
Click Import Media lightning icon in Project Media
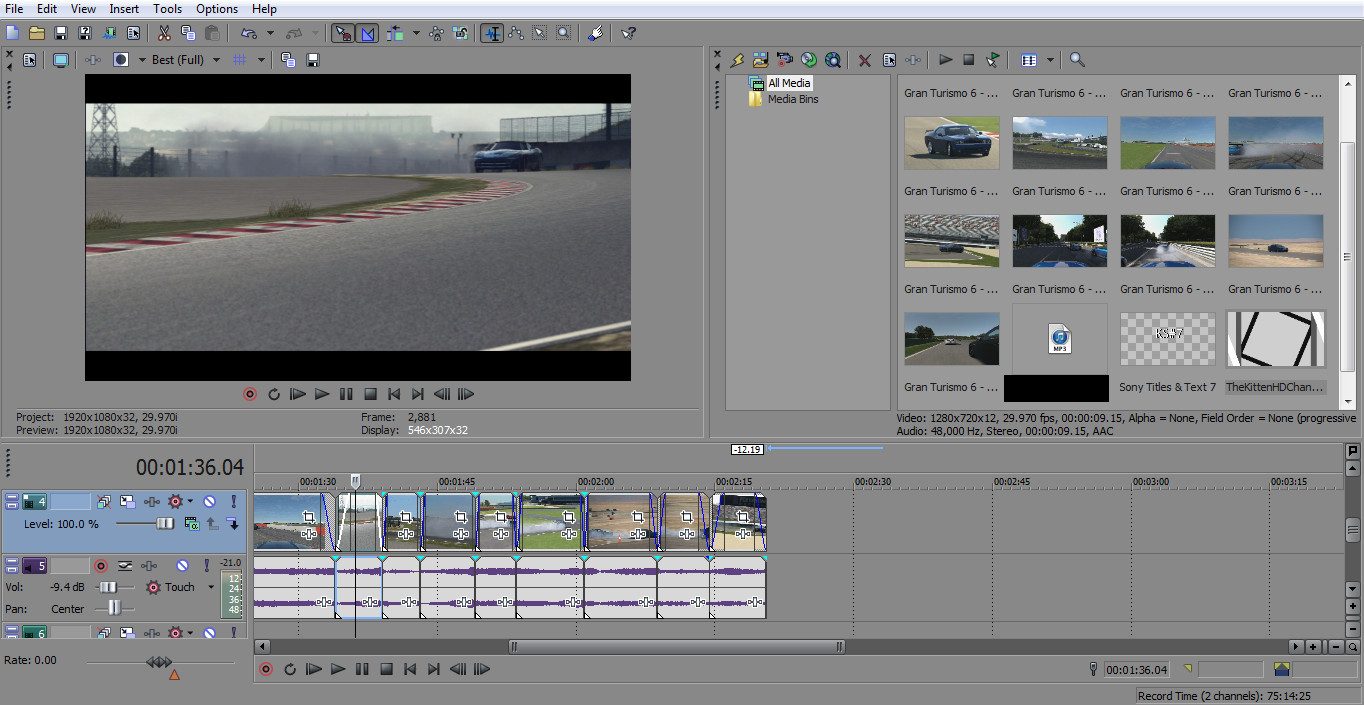tap(737, 60)
